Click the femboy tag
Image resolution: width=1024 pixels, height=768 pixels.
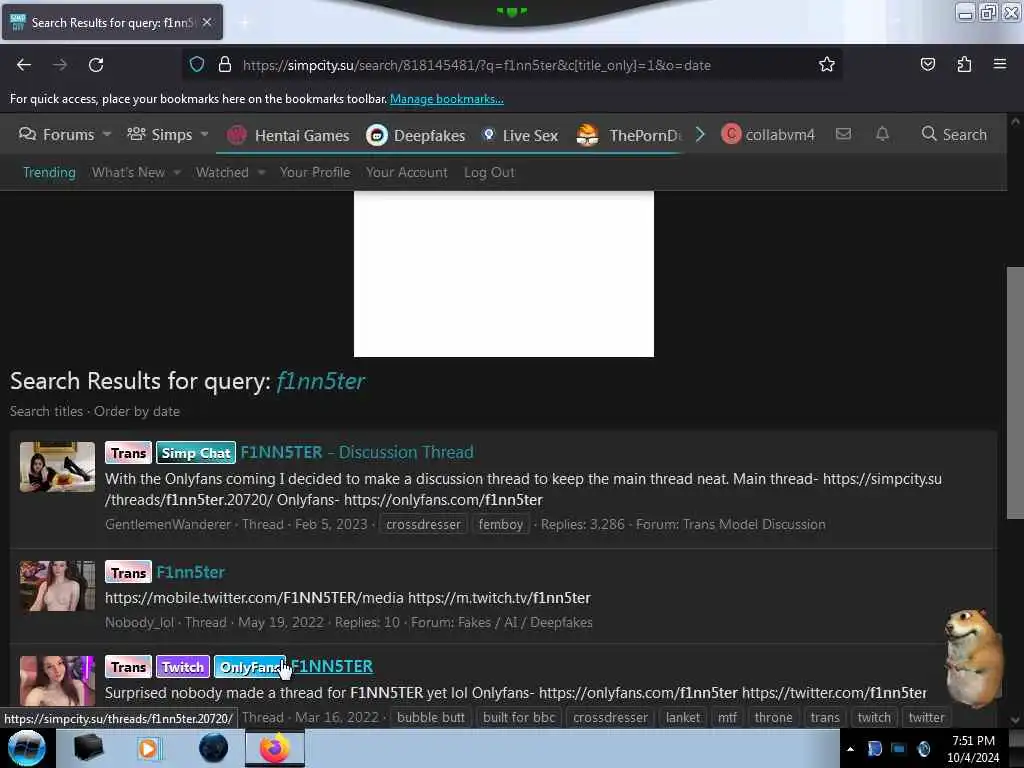pos(500,524)
